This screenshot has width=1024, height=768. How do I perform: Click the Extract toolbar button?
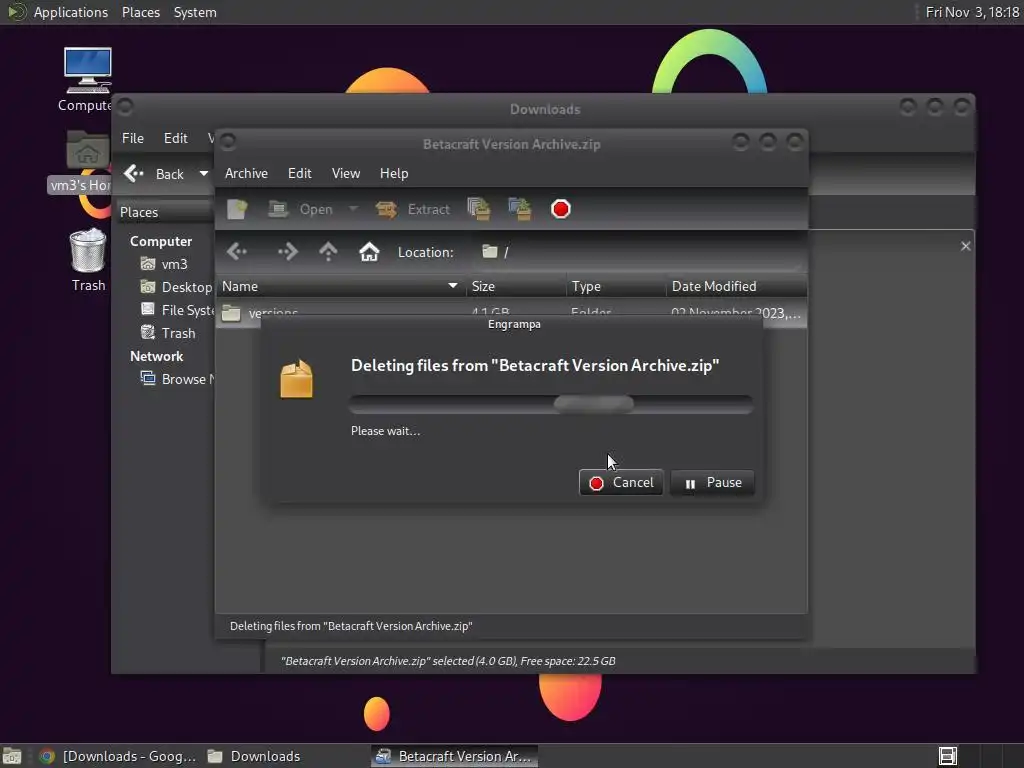point(413,209)
